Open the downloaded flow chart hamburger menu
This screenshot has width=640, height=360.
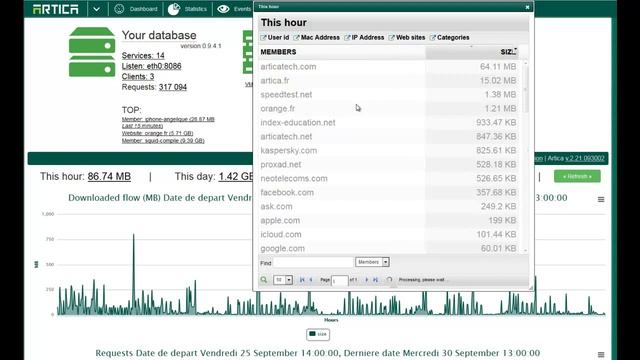[x=601, y=200]
